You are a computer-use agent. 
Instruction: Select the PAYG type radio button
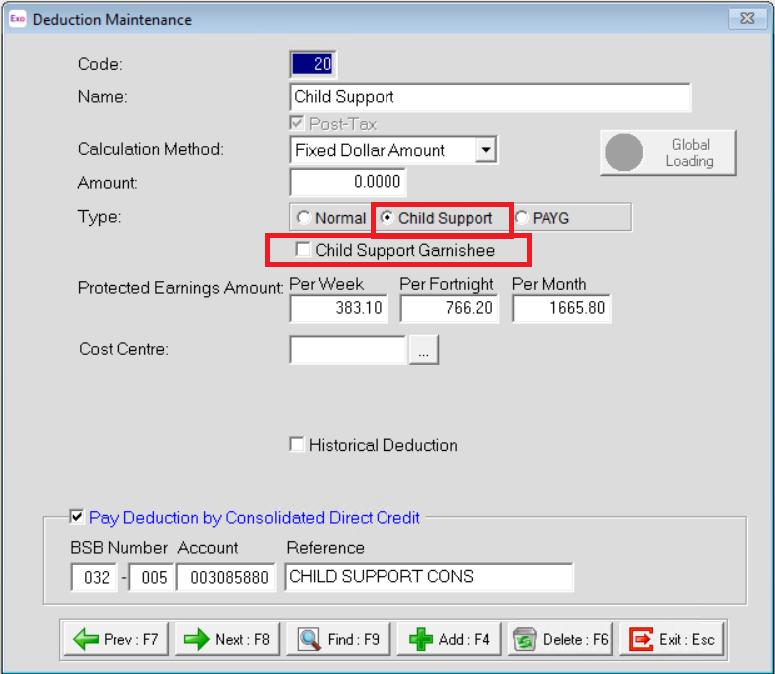tap(521, 217)
